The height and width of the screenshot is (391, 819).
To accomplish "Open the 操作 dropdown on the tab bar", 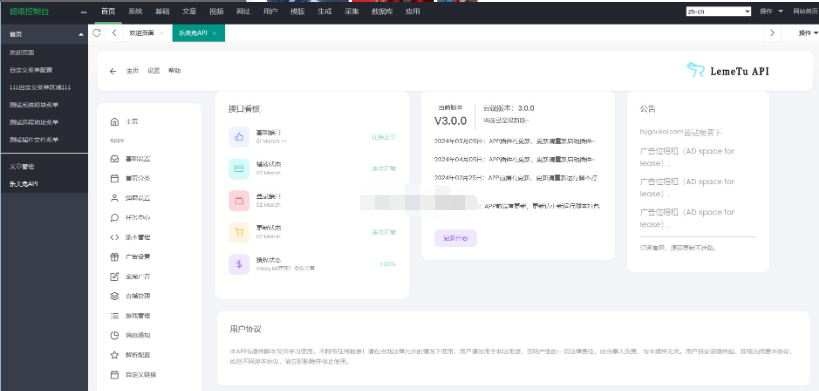I will point(808,33).
